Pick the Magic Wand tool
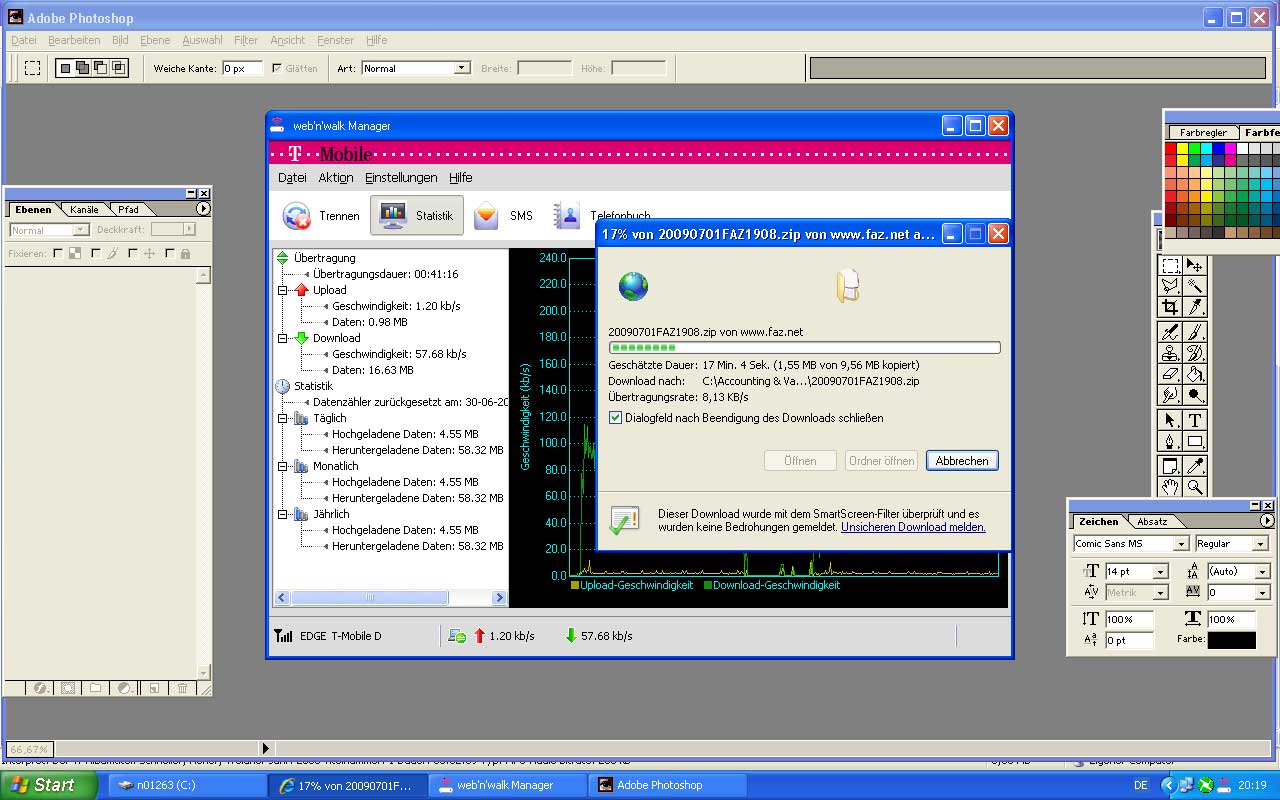 click(1194, 286)
